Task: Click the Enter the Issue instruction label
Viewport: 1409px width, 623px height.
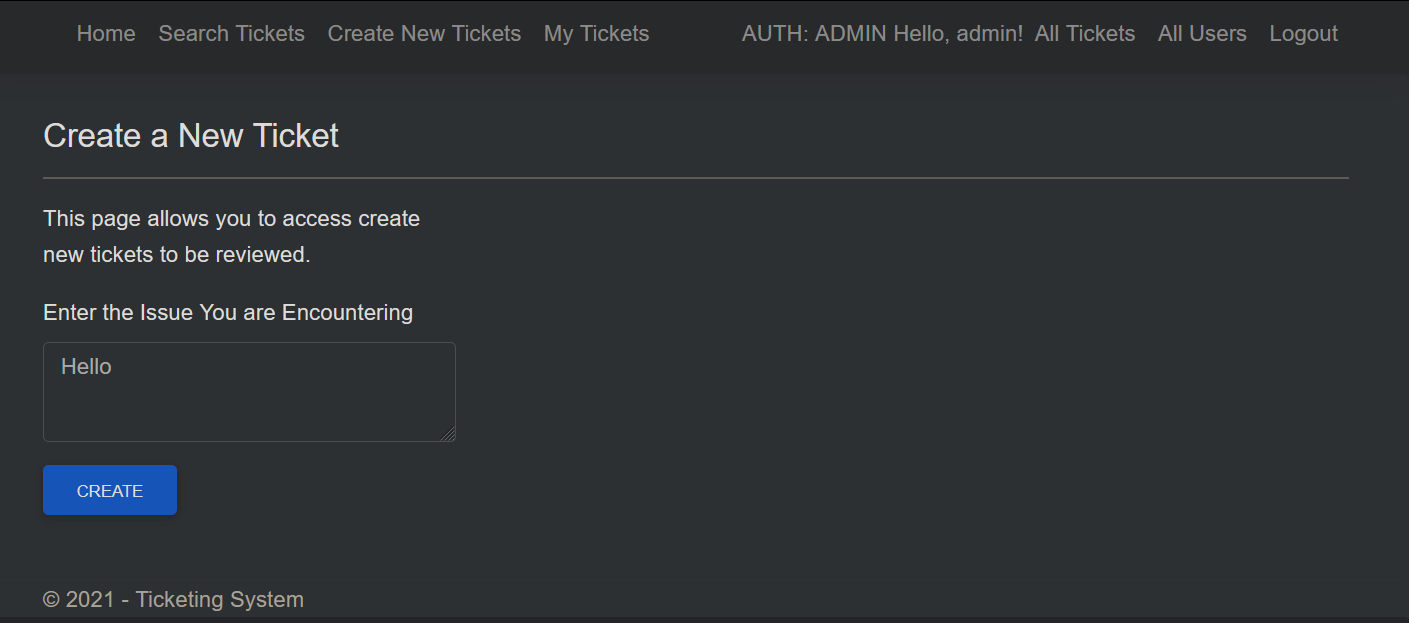Action: [227, 312]
